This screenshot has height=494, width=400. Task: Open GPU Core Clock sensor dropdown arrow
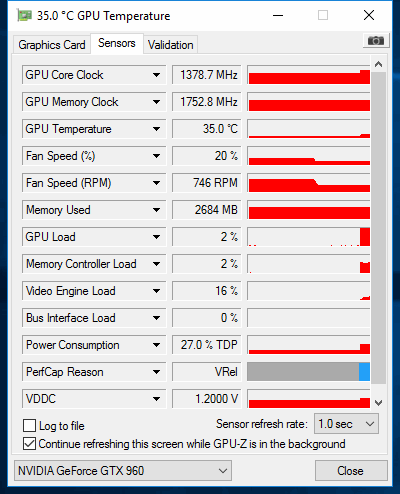point(156,75)
